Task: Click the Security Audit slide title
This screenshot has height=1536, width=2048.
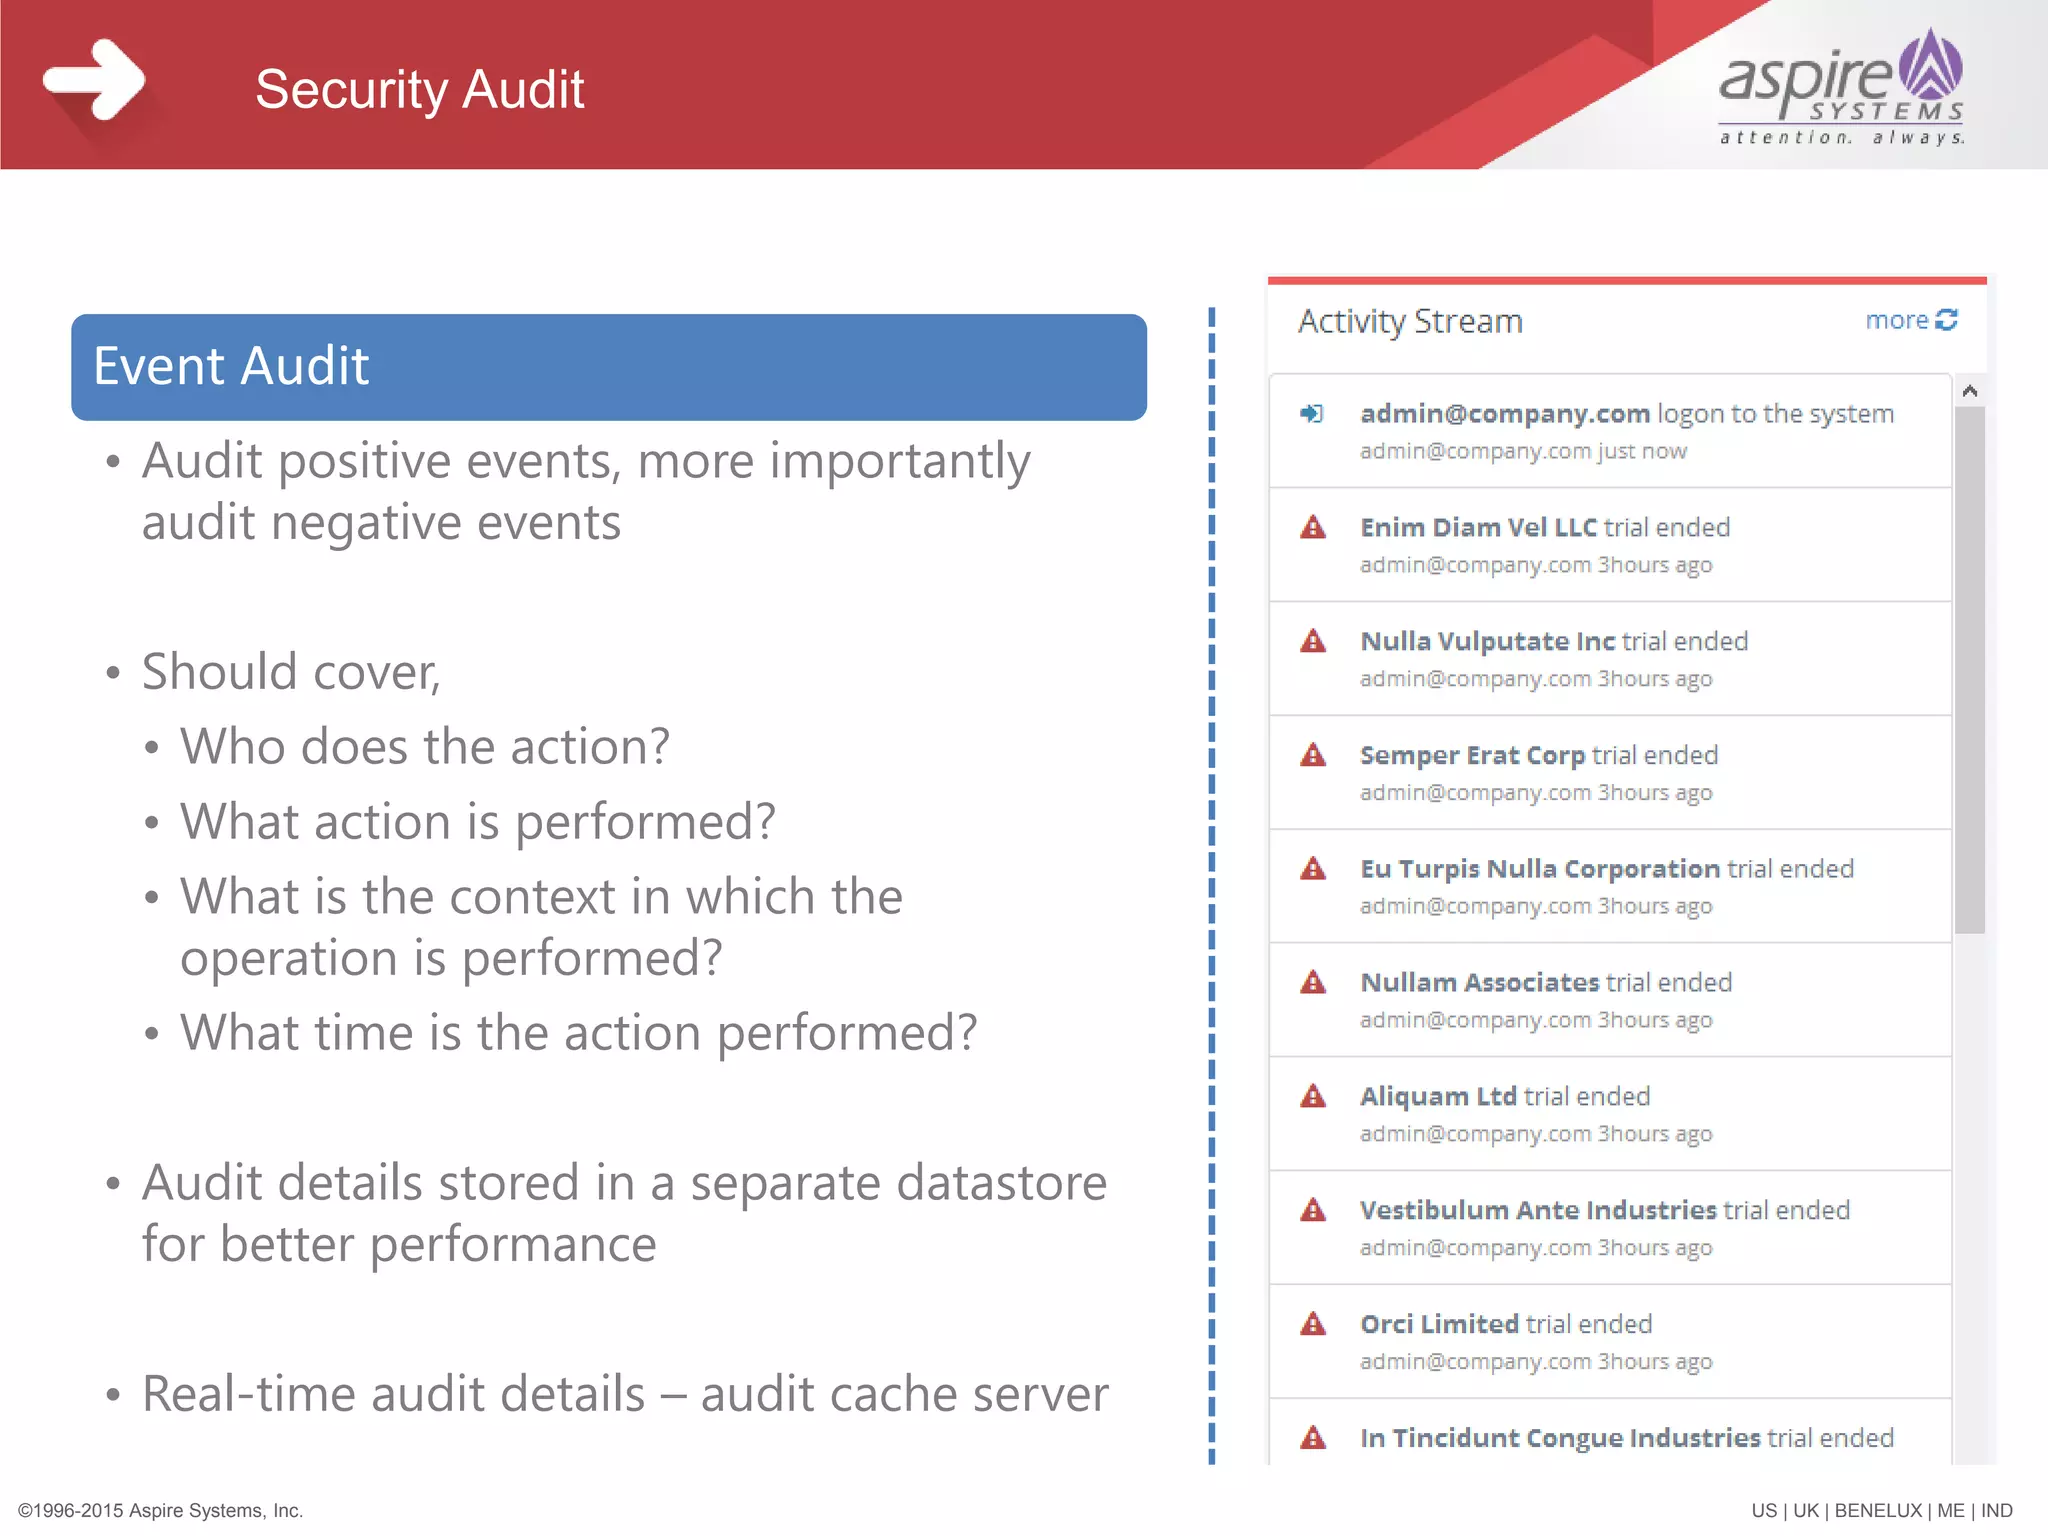Action: click(x=419, y=90)
